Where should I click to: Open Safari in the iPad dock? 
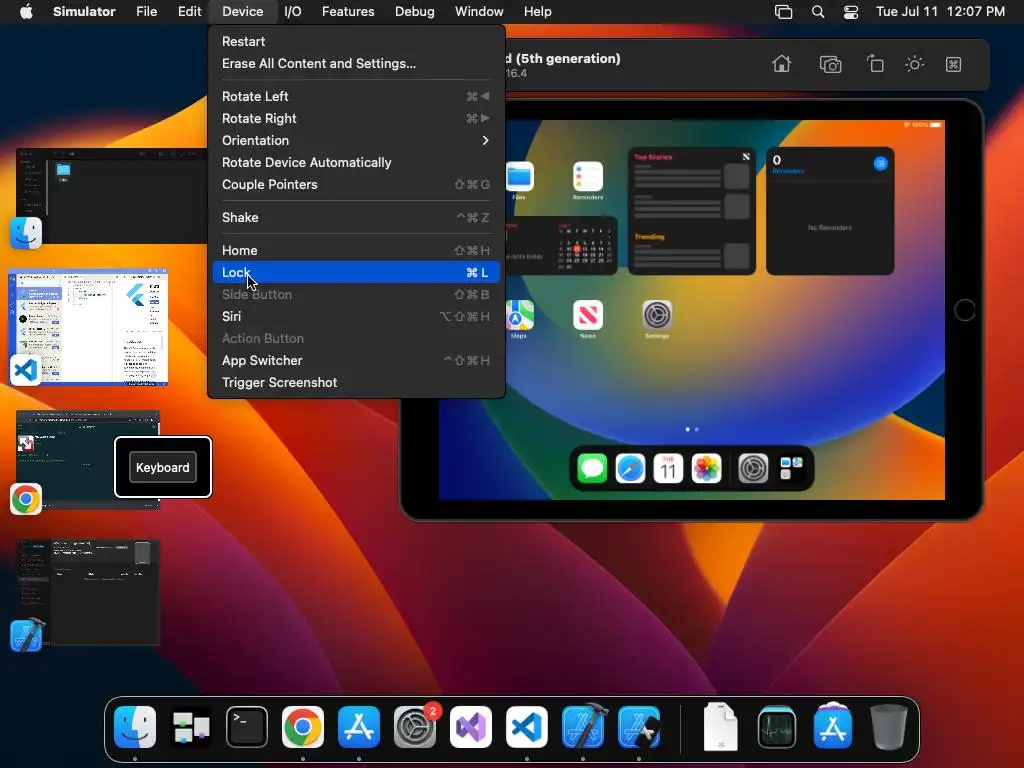pos(630,468)
